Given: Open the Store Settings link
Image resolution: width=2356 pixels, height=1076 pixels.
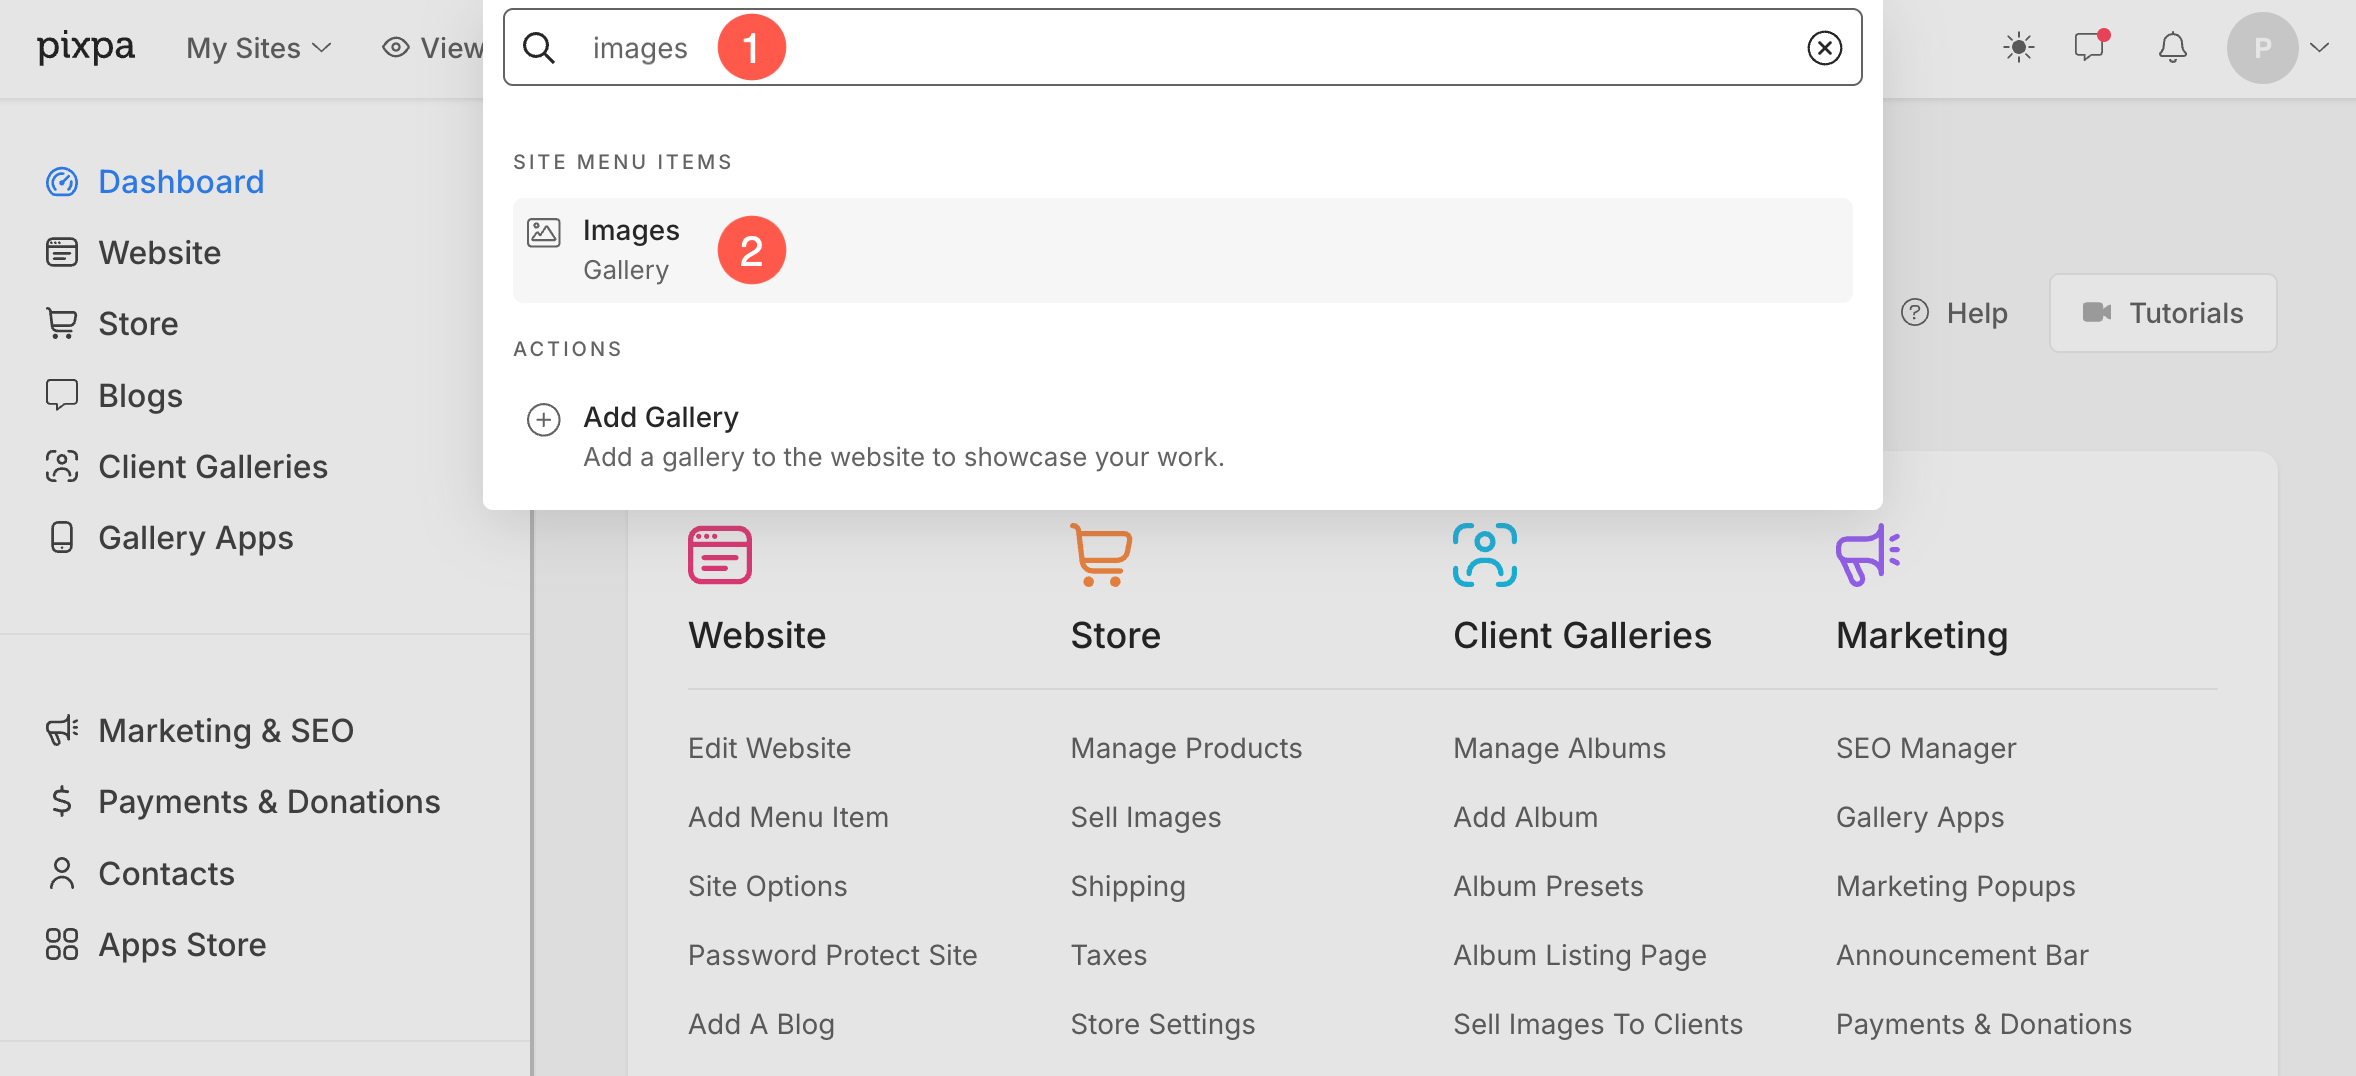Looking at the screenshot, I should pyautogui.click(x=1162, y=1024).
